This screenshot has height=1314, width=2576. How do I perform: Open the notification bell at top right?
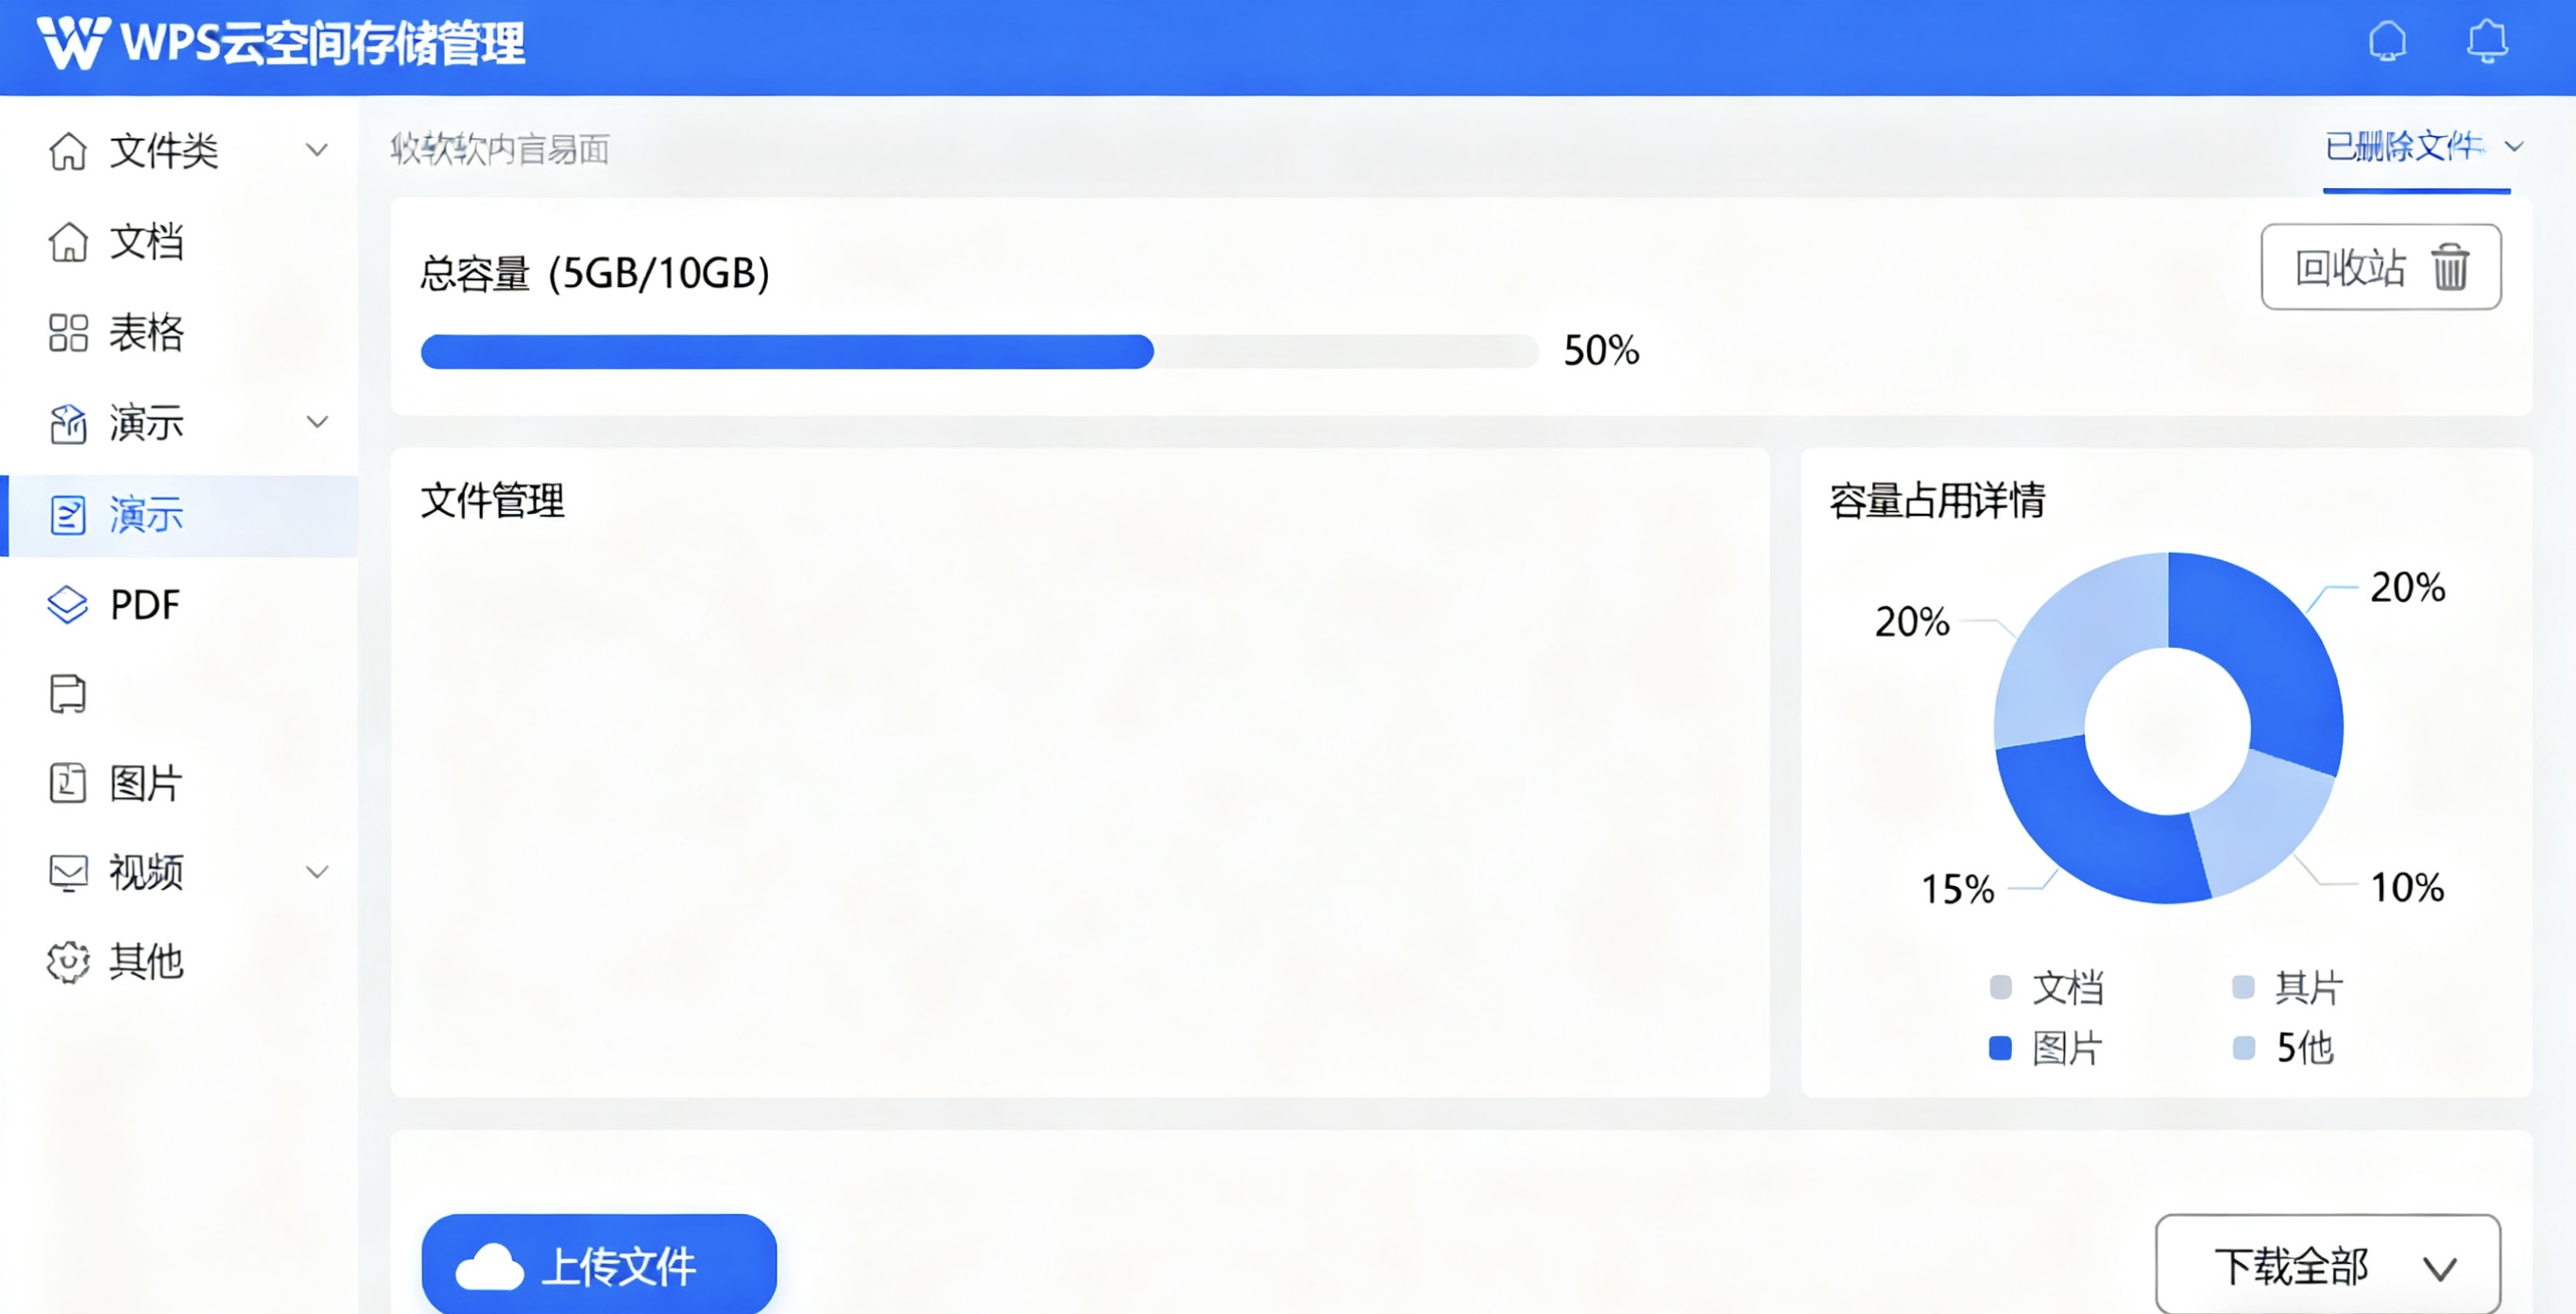(x=2487, y=42)
